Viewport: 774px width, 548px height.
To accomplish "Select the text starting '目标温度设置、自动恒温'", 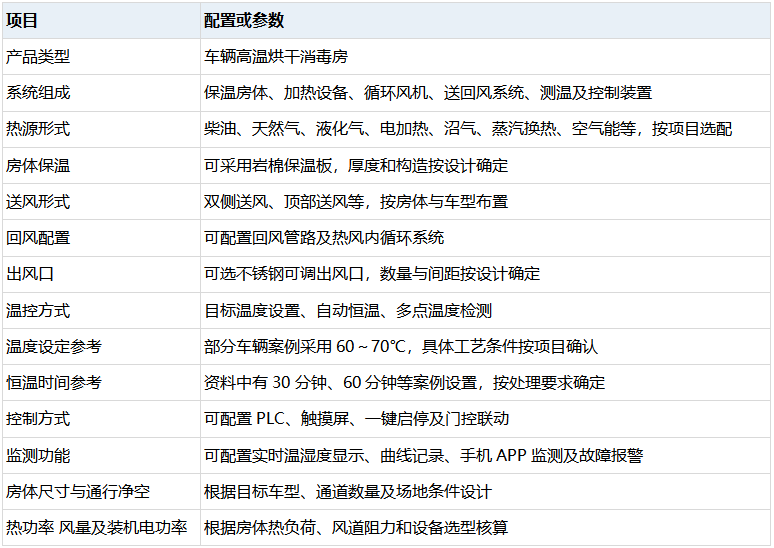I will (x=348, y=311).
